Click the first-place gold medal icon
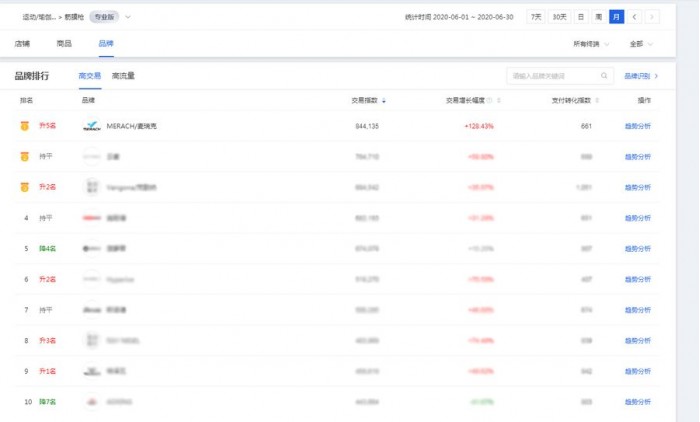 click(25, 126)
